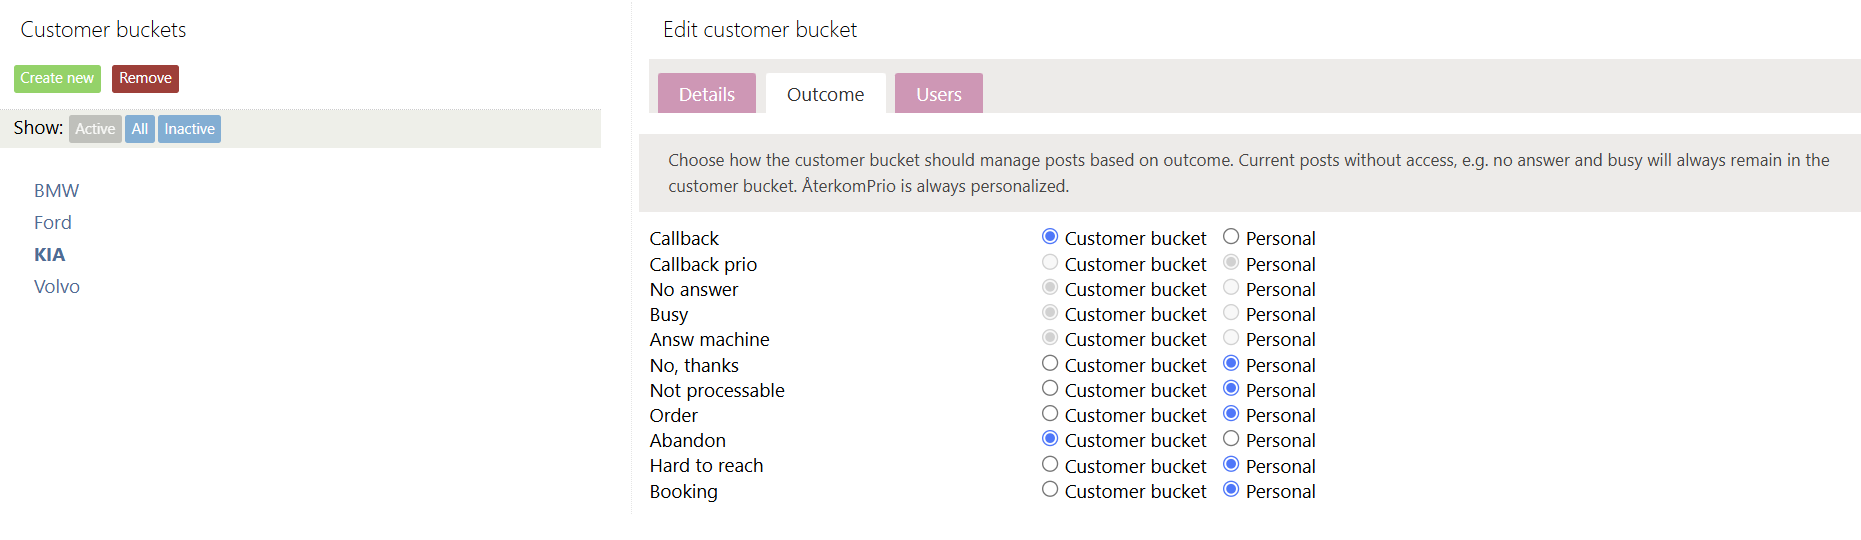Select Personal option for Booking
Viewport: 1861px width, 540px height.
click(x=1231, y=489)
